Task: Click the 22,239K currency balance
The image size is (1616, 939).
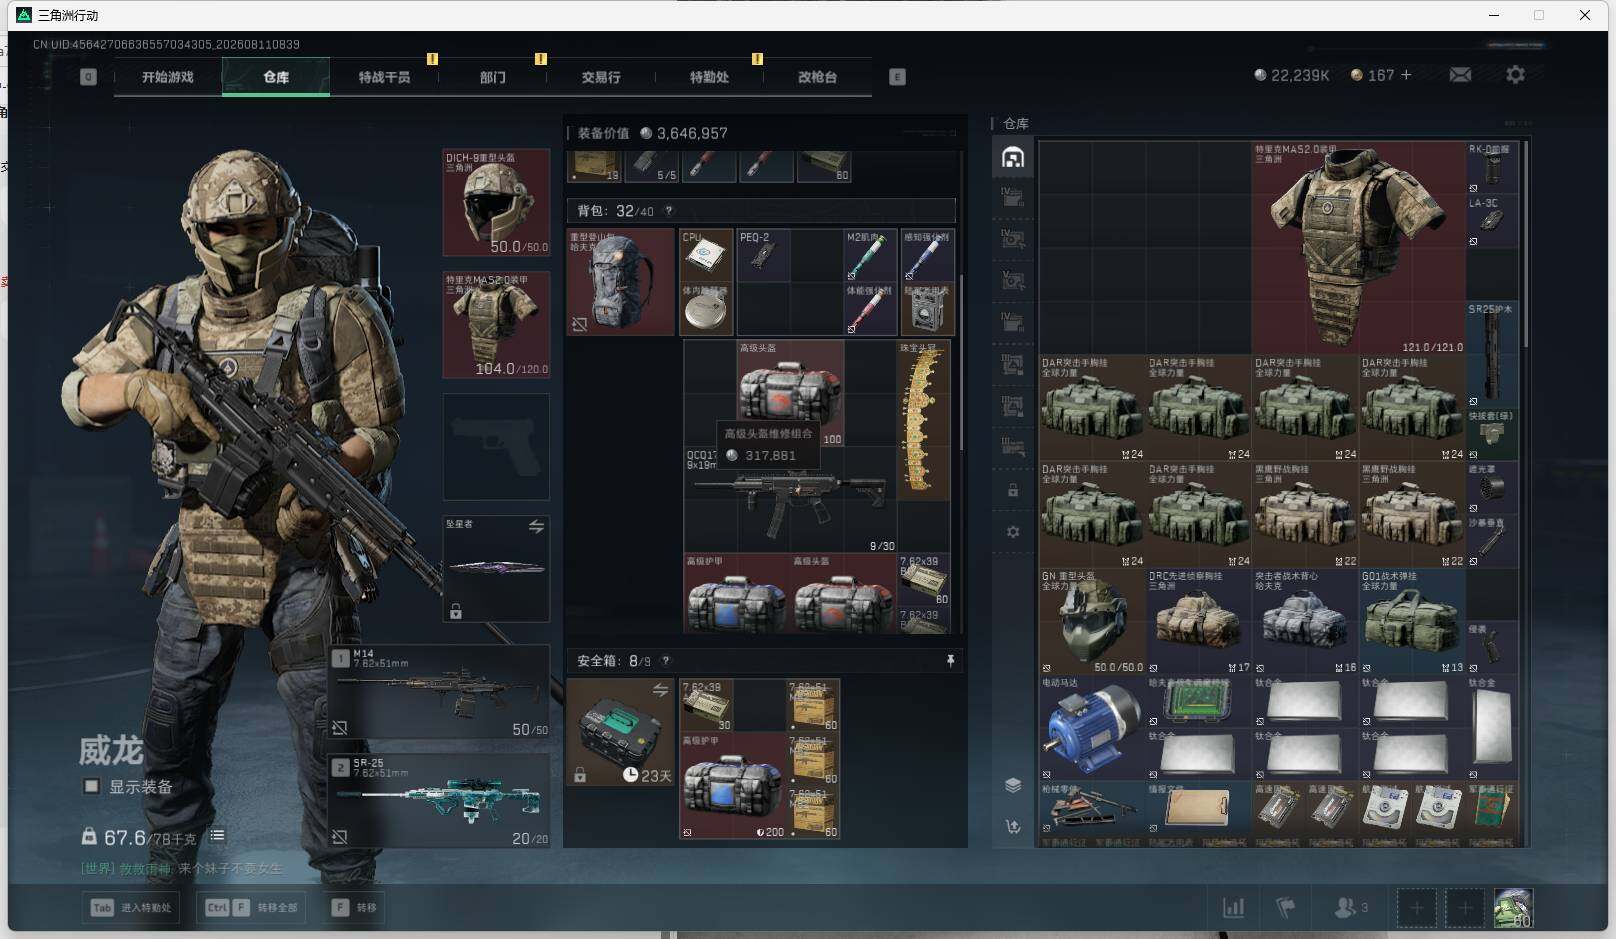Action: pyautogui.click(x=1291, y=75)
